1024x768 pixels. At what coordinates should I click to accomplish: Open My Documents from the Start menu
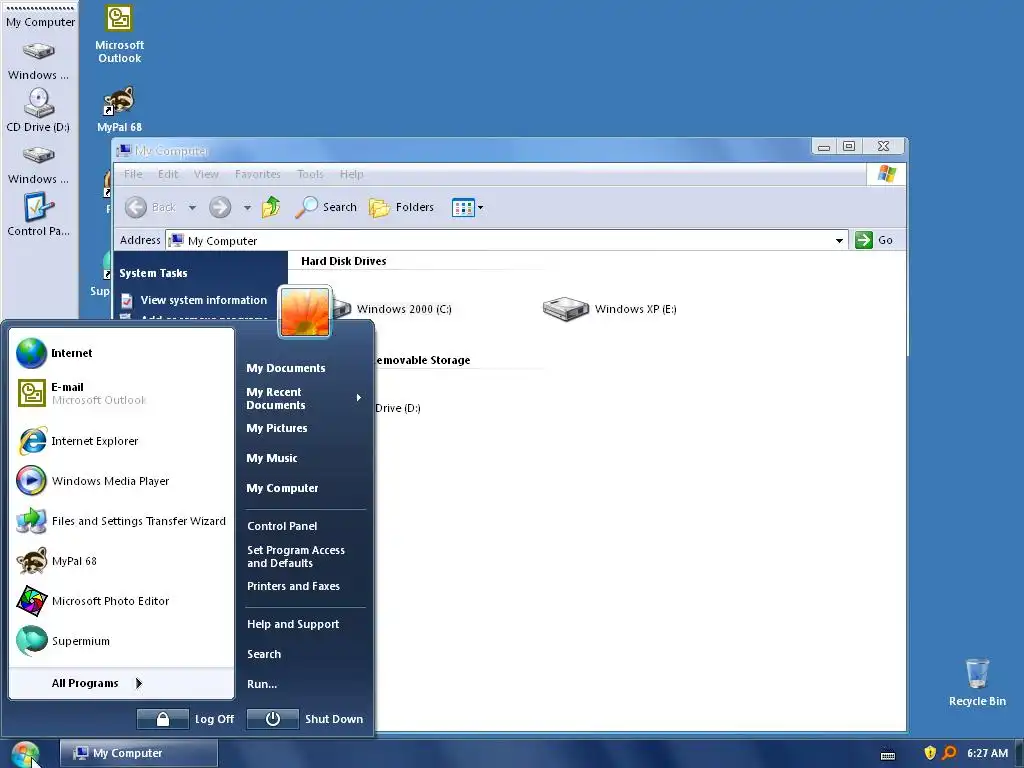[x=285, y=368]
